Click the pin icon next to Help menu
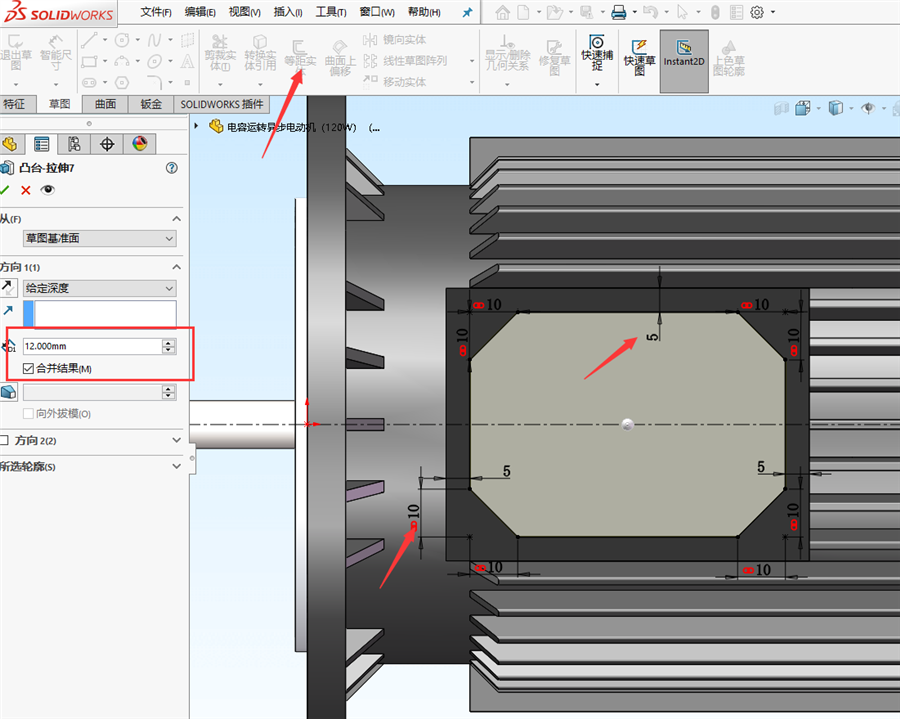Screen dimensions: 900x719 (467, 12)
